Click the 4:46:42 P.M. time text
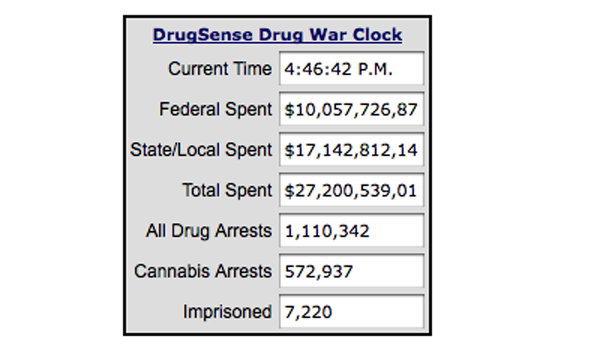 pyautogui.click(x=339, y=69)
